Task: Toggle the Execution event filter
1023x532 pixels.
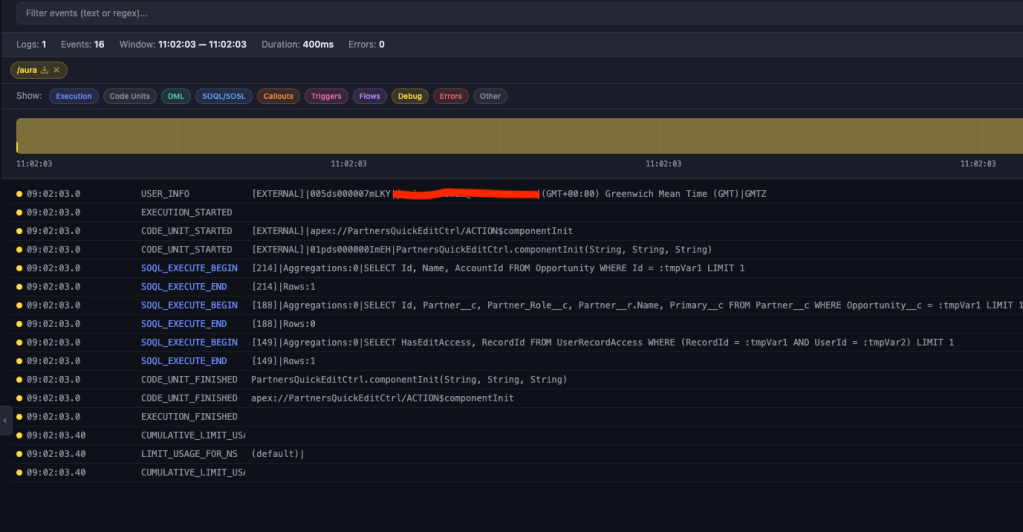Action: pos(73,96)
